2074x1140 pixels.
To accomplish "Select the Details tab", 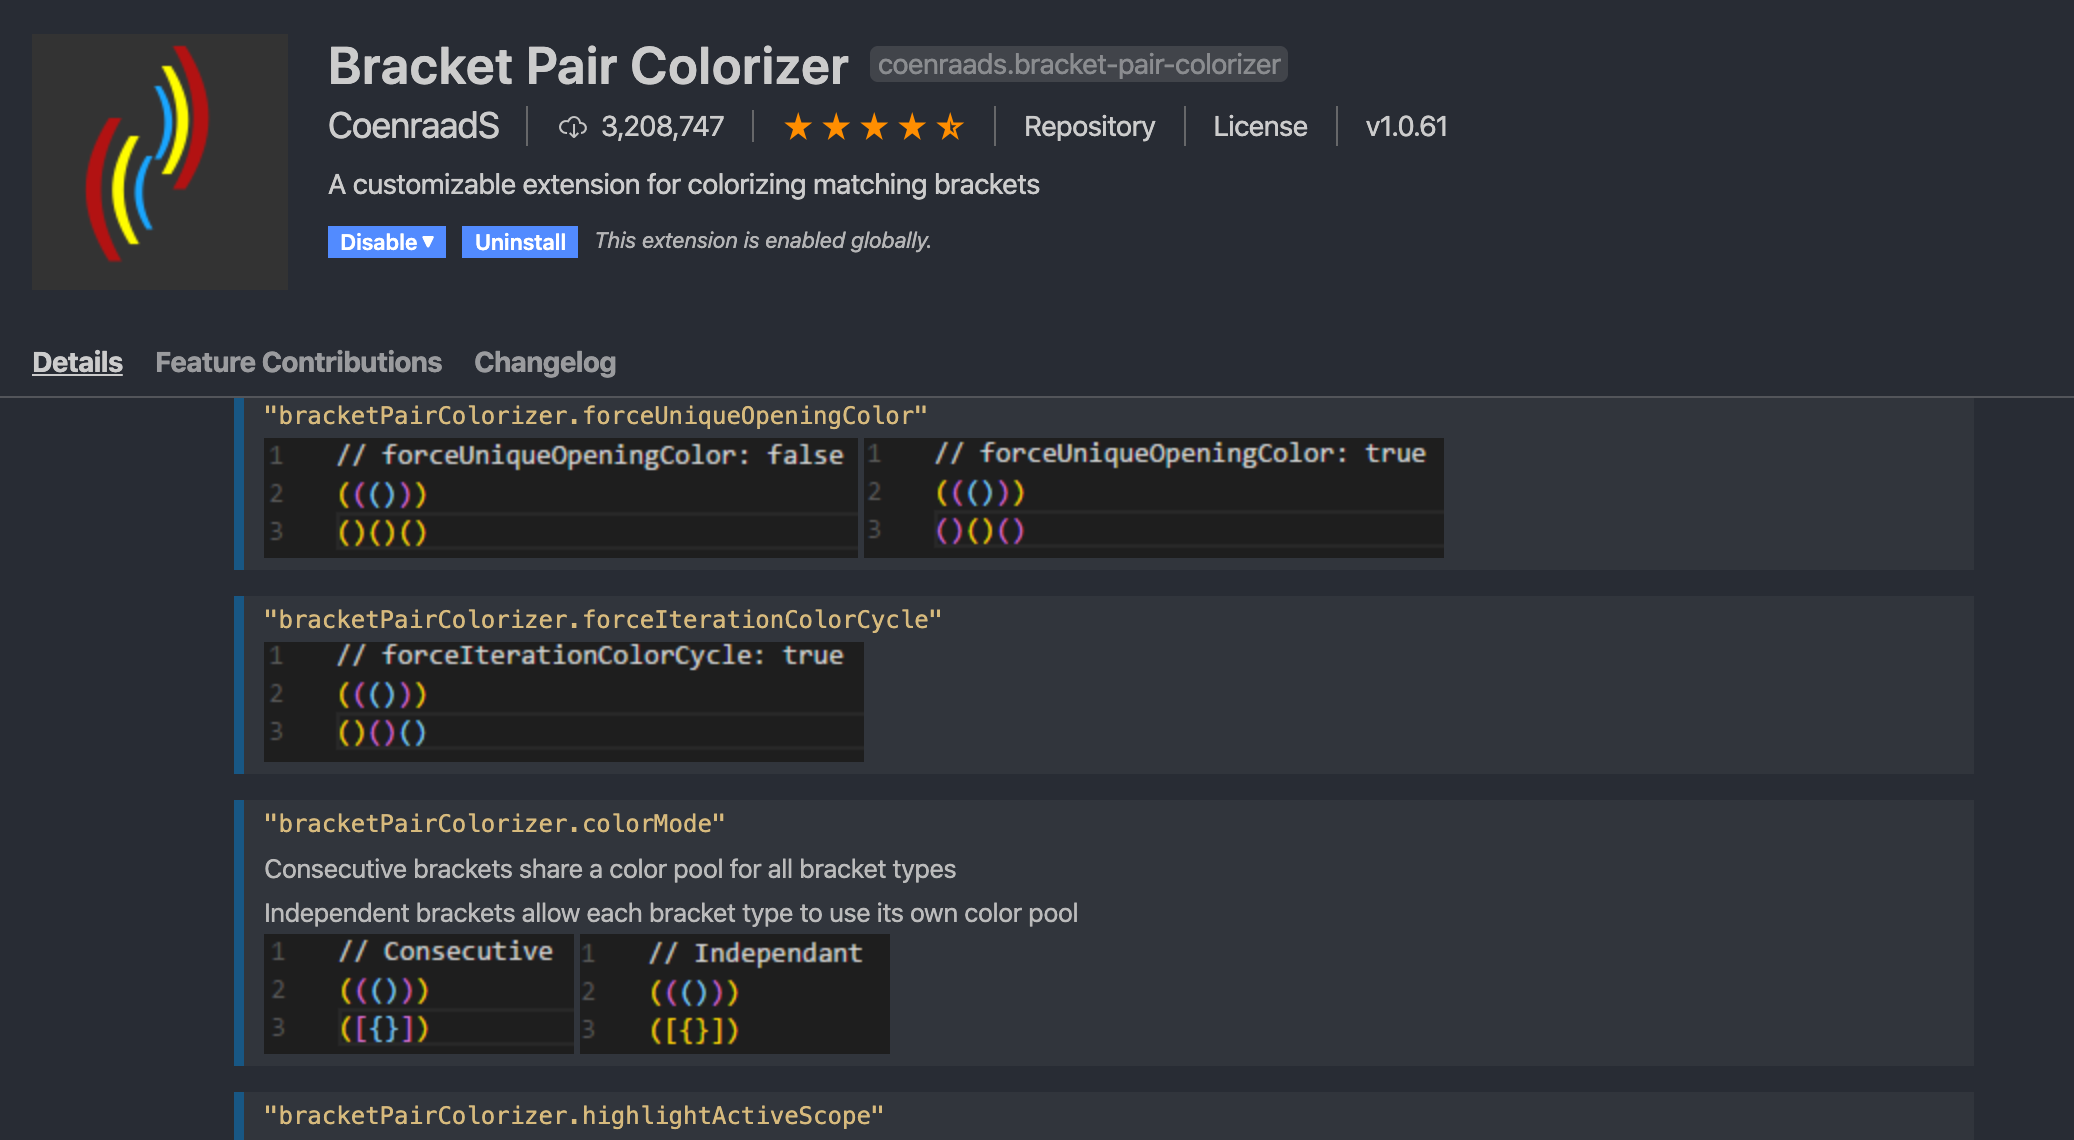I will [77, 362].
